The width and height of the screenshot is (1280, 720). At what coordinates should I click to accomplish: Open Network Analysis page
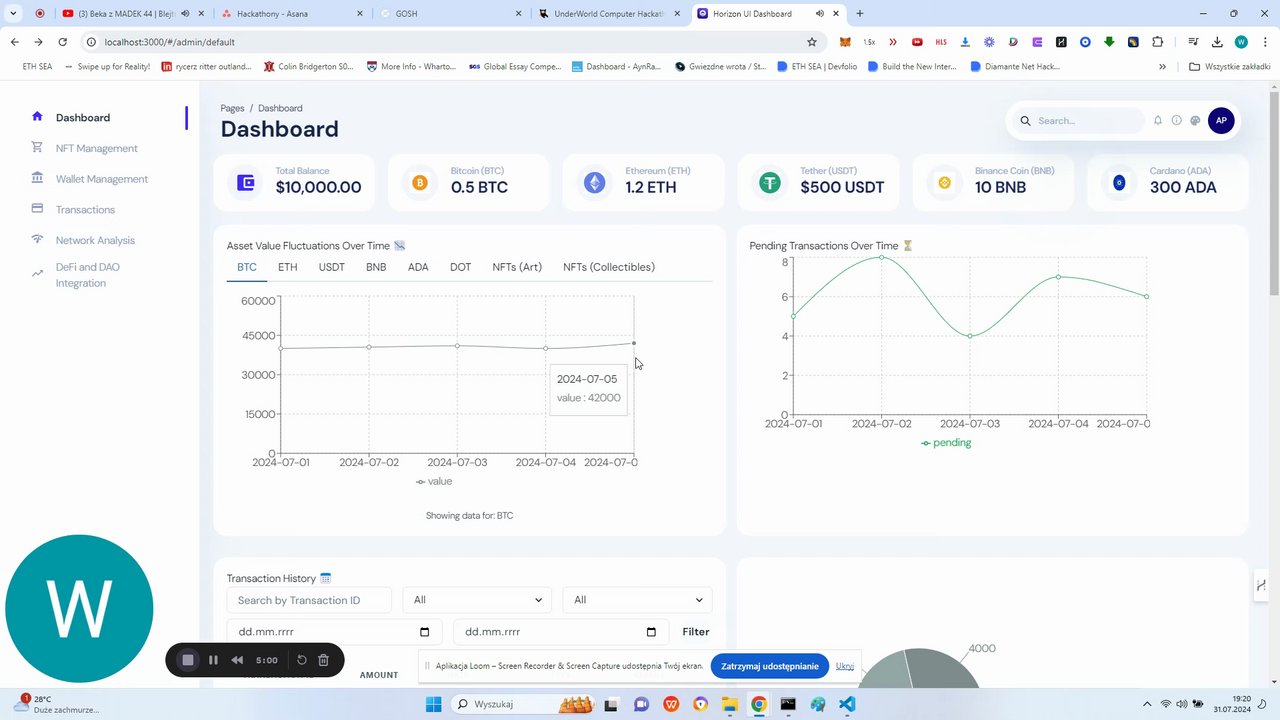95,240
